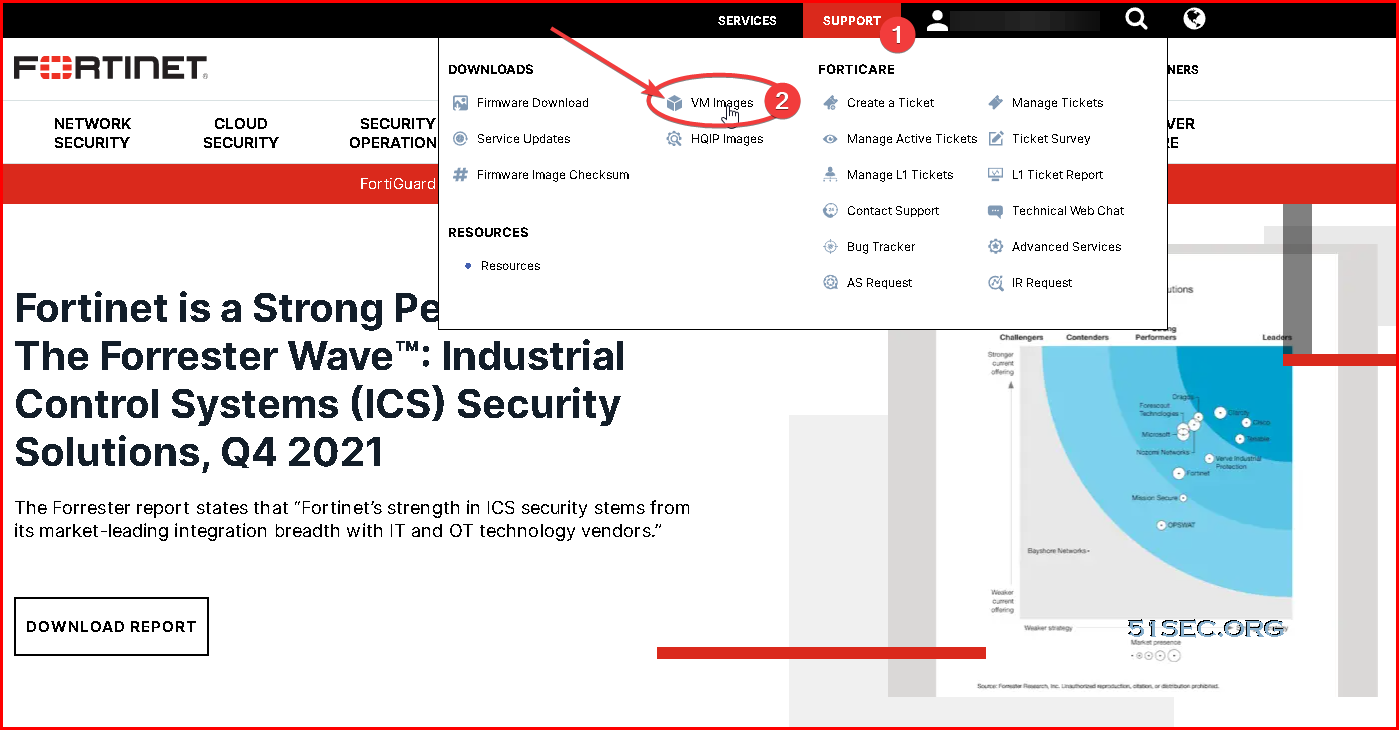The width and height of the screenshot is (1399, 730).
Task: Click the Forrester Wave headline text
Action: pos(320,380)
